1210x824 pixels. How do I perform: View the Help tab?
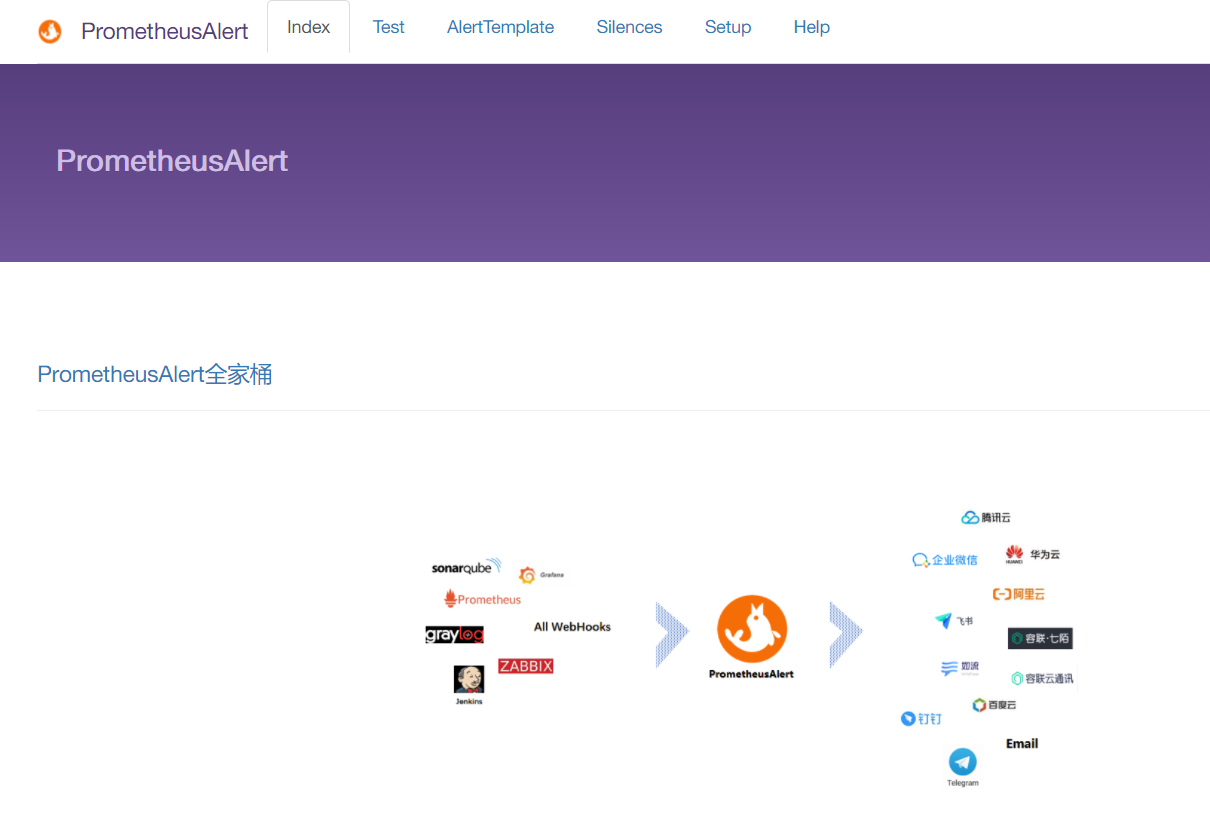coord(812,27)
